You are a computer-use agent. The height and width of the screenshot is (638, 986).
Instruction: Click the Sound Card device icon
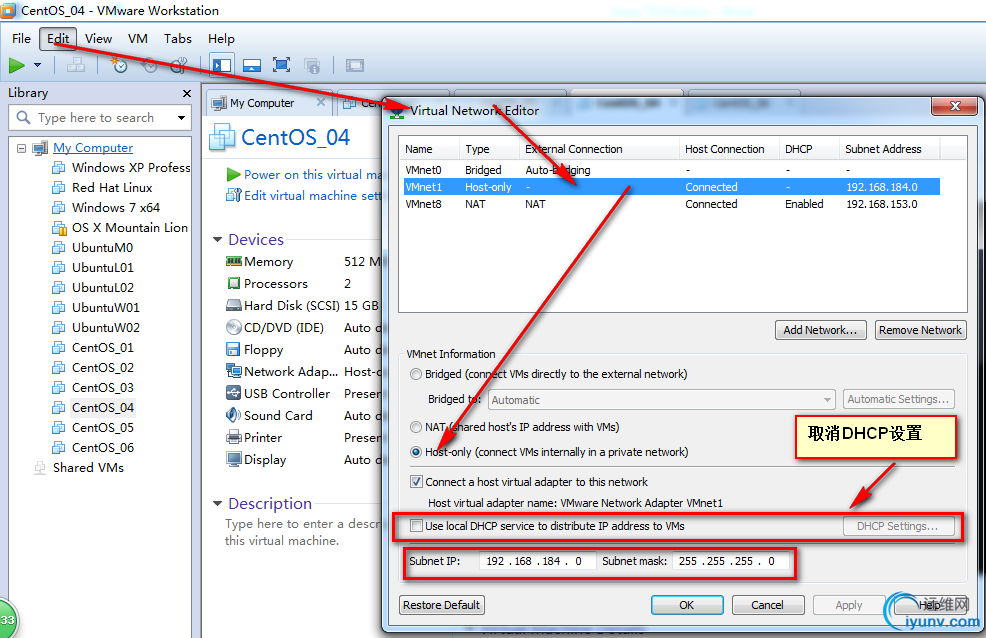[234, 415]
